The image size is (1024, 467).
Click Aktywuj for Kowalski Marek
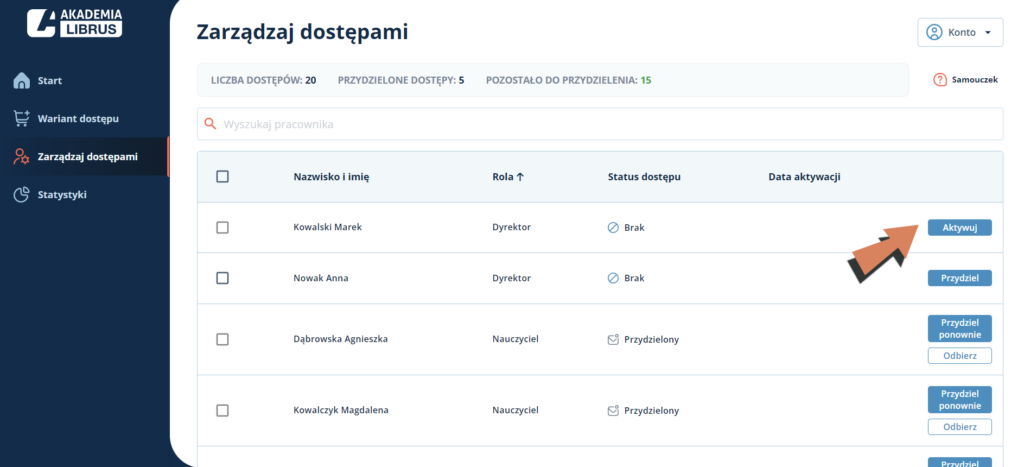(959, 227)
